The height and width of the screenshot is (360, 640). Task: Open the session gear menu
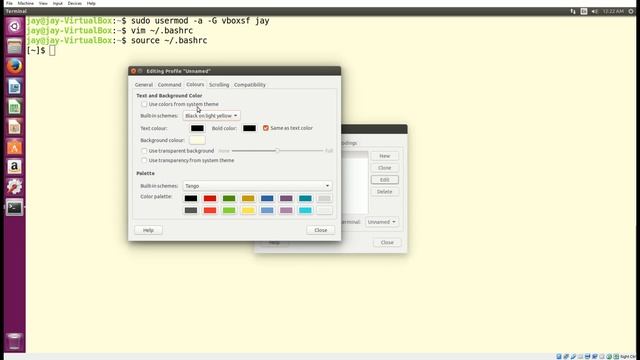[631, 11]
